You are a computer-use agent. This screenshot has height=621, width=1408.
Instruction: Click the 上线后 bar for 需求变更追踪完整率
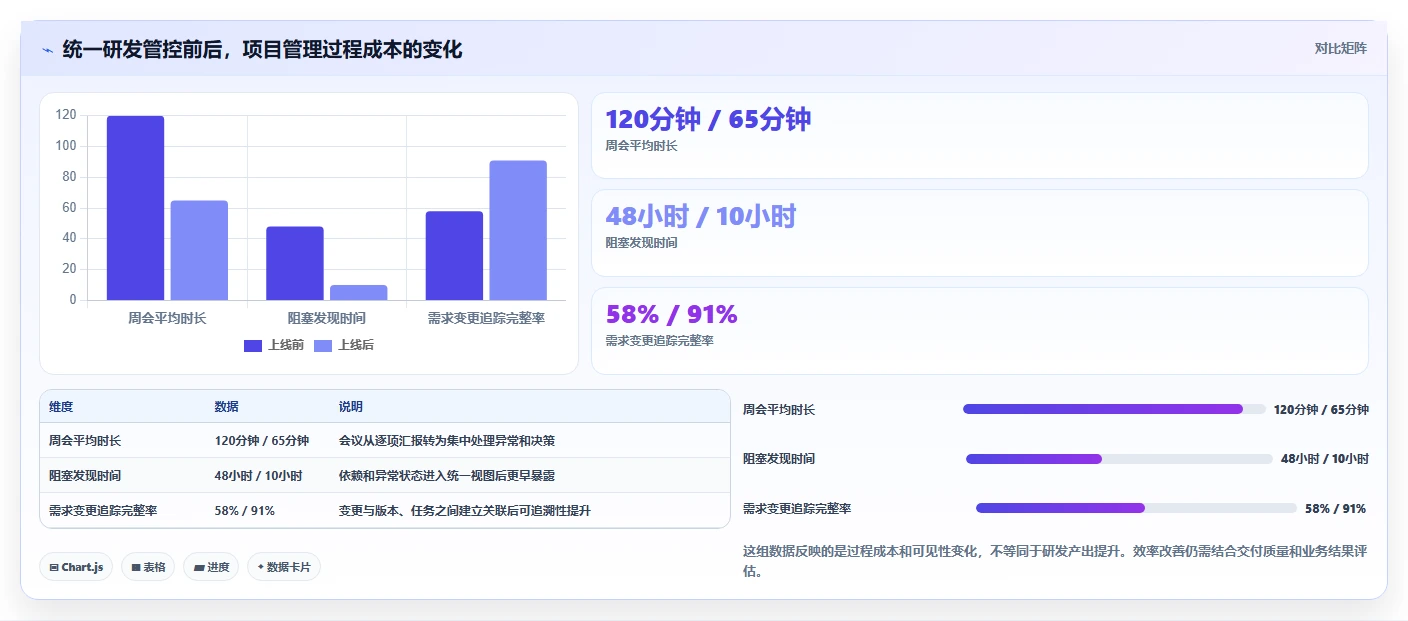[x=518, y=230]
